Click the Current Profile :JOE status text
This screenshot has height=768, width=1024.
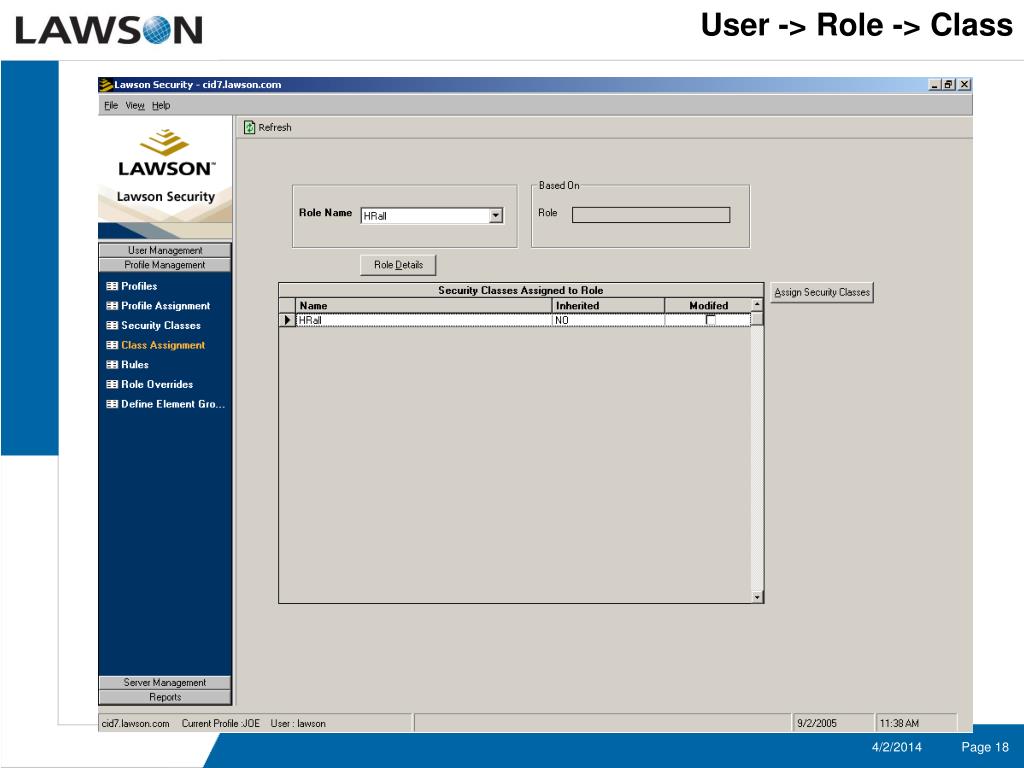(x=221, y=724)
